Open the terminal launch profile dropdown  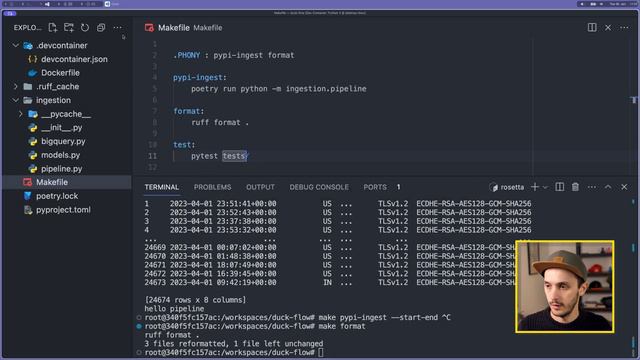coord(545,187)
